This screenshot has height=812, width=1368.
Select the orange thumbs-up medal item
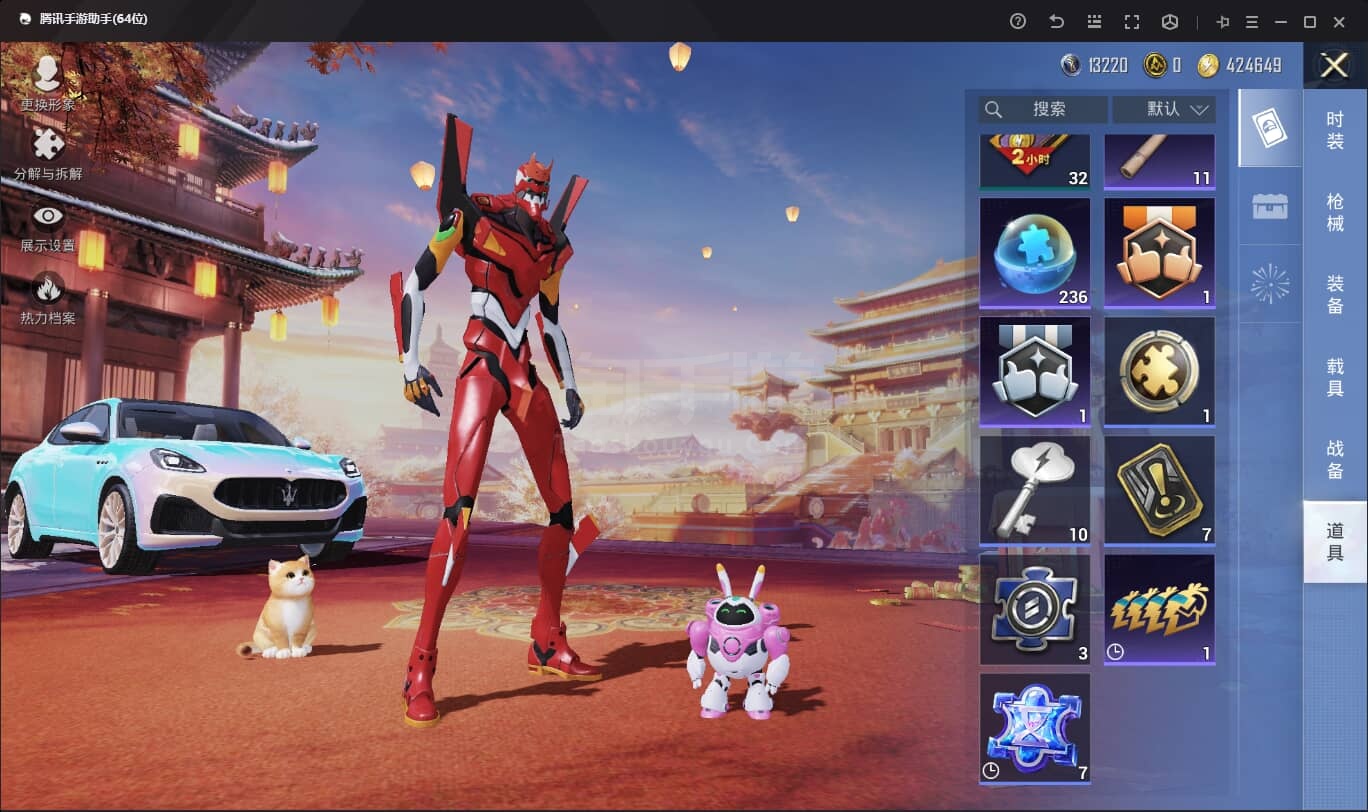pos(1159,253)
